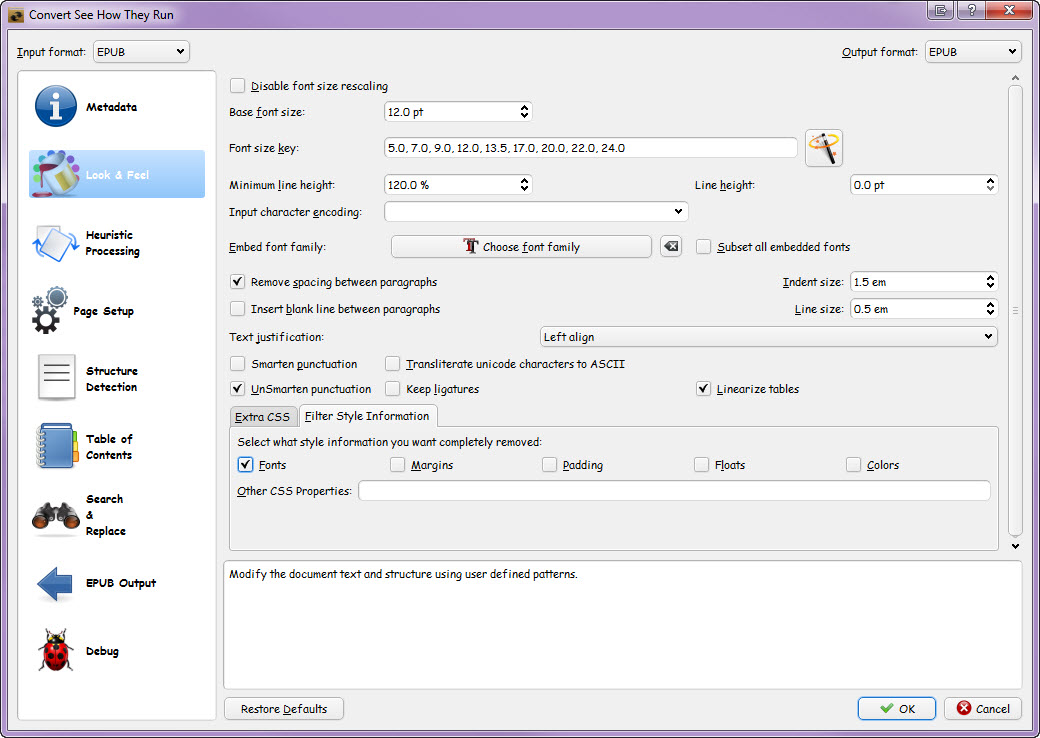Click the help question mark button
This screenshot has width=1040, height=738.
tap(972, 10)
